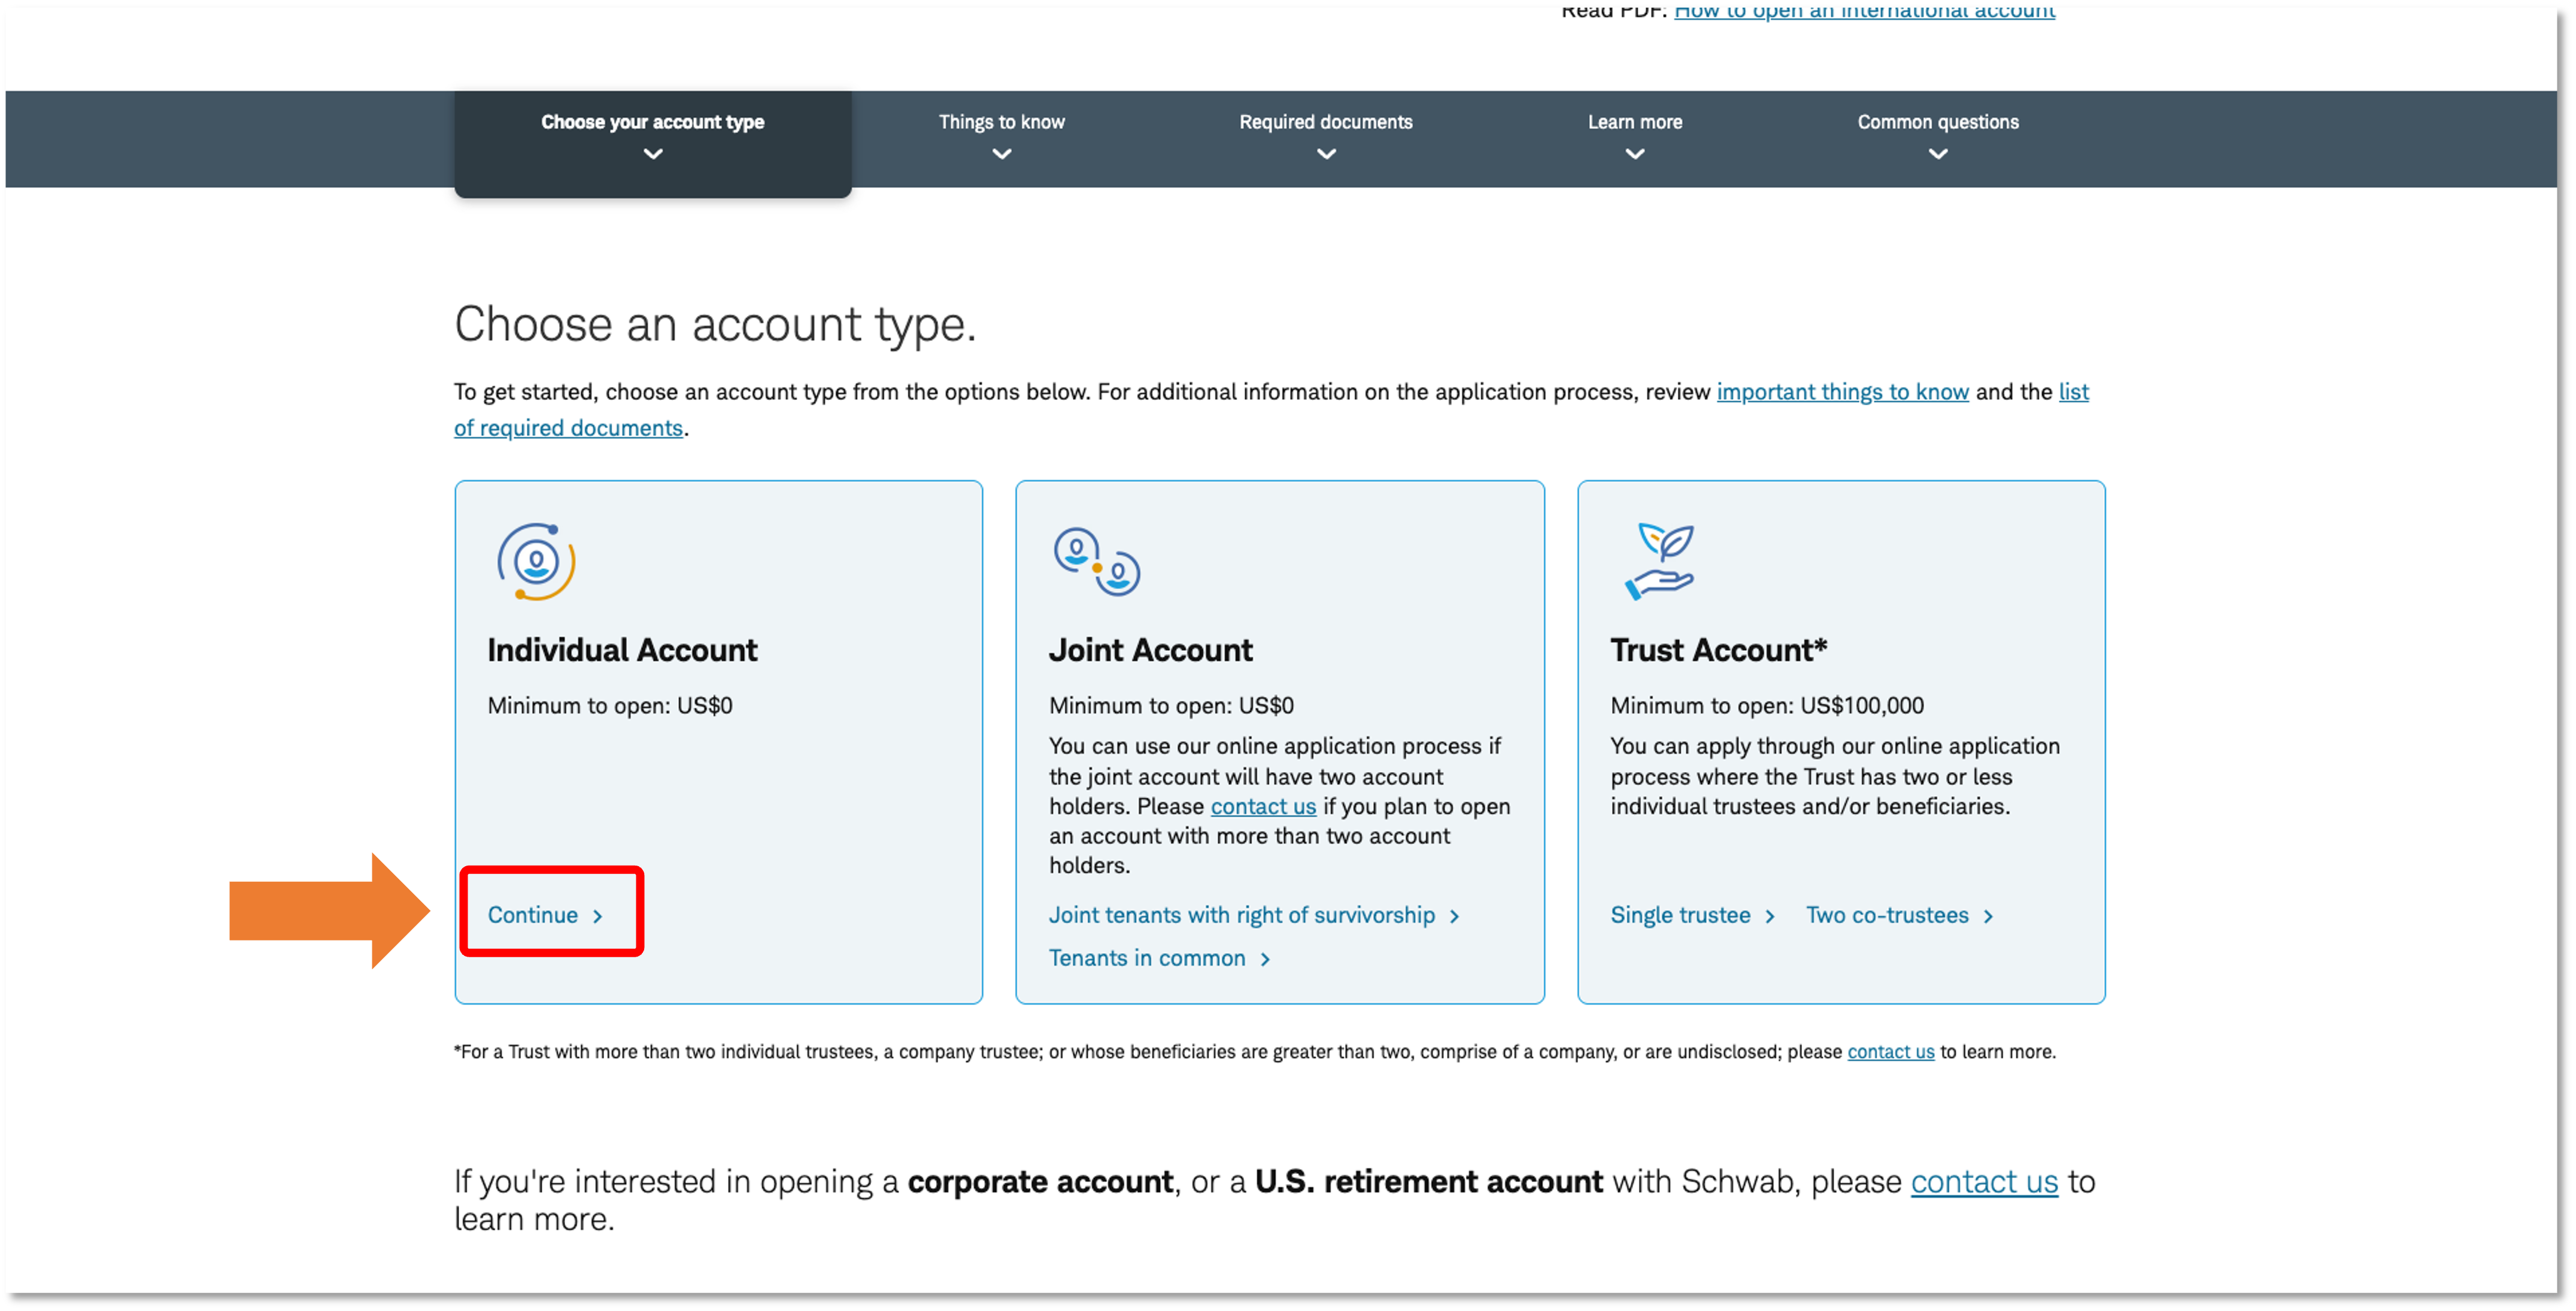Click chevron next to Tenants in common
Screen dimensions: 2576x1311
[1265, 959]
